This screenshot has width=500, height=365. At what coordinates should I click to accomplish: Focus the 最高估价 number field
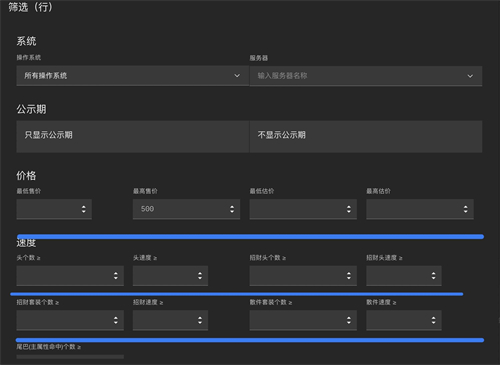(420, 209)
